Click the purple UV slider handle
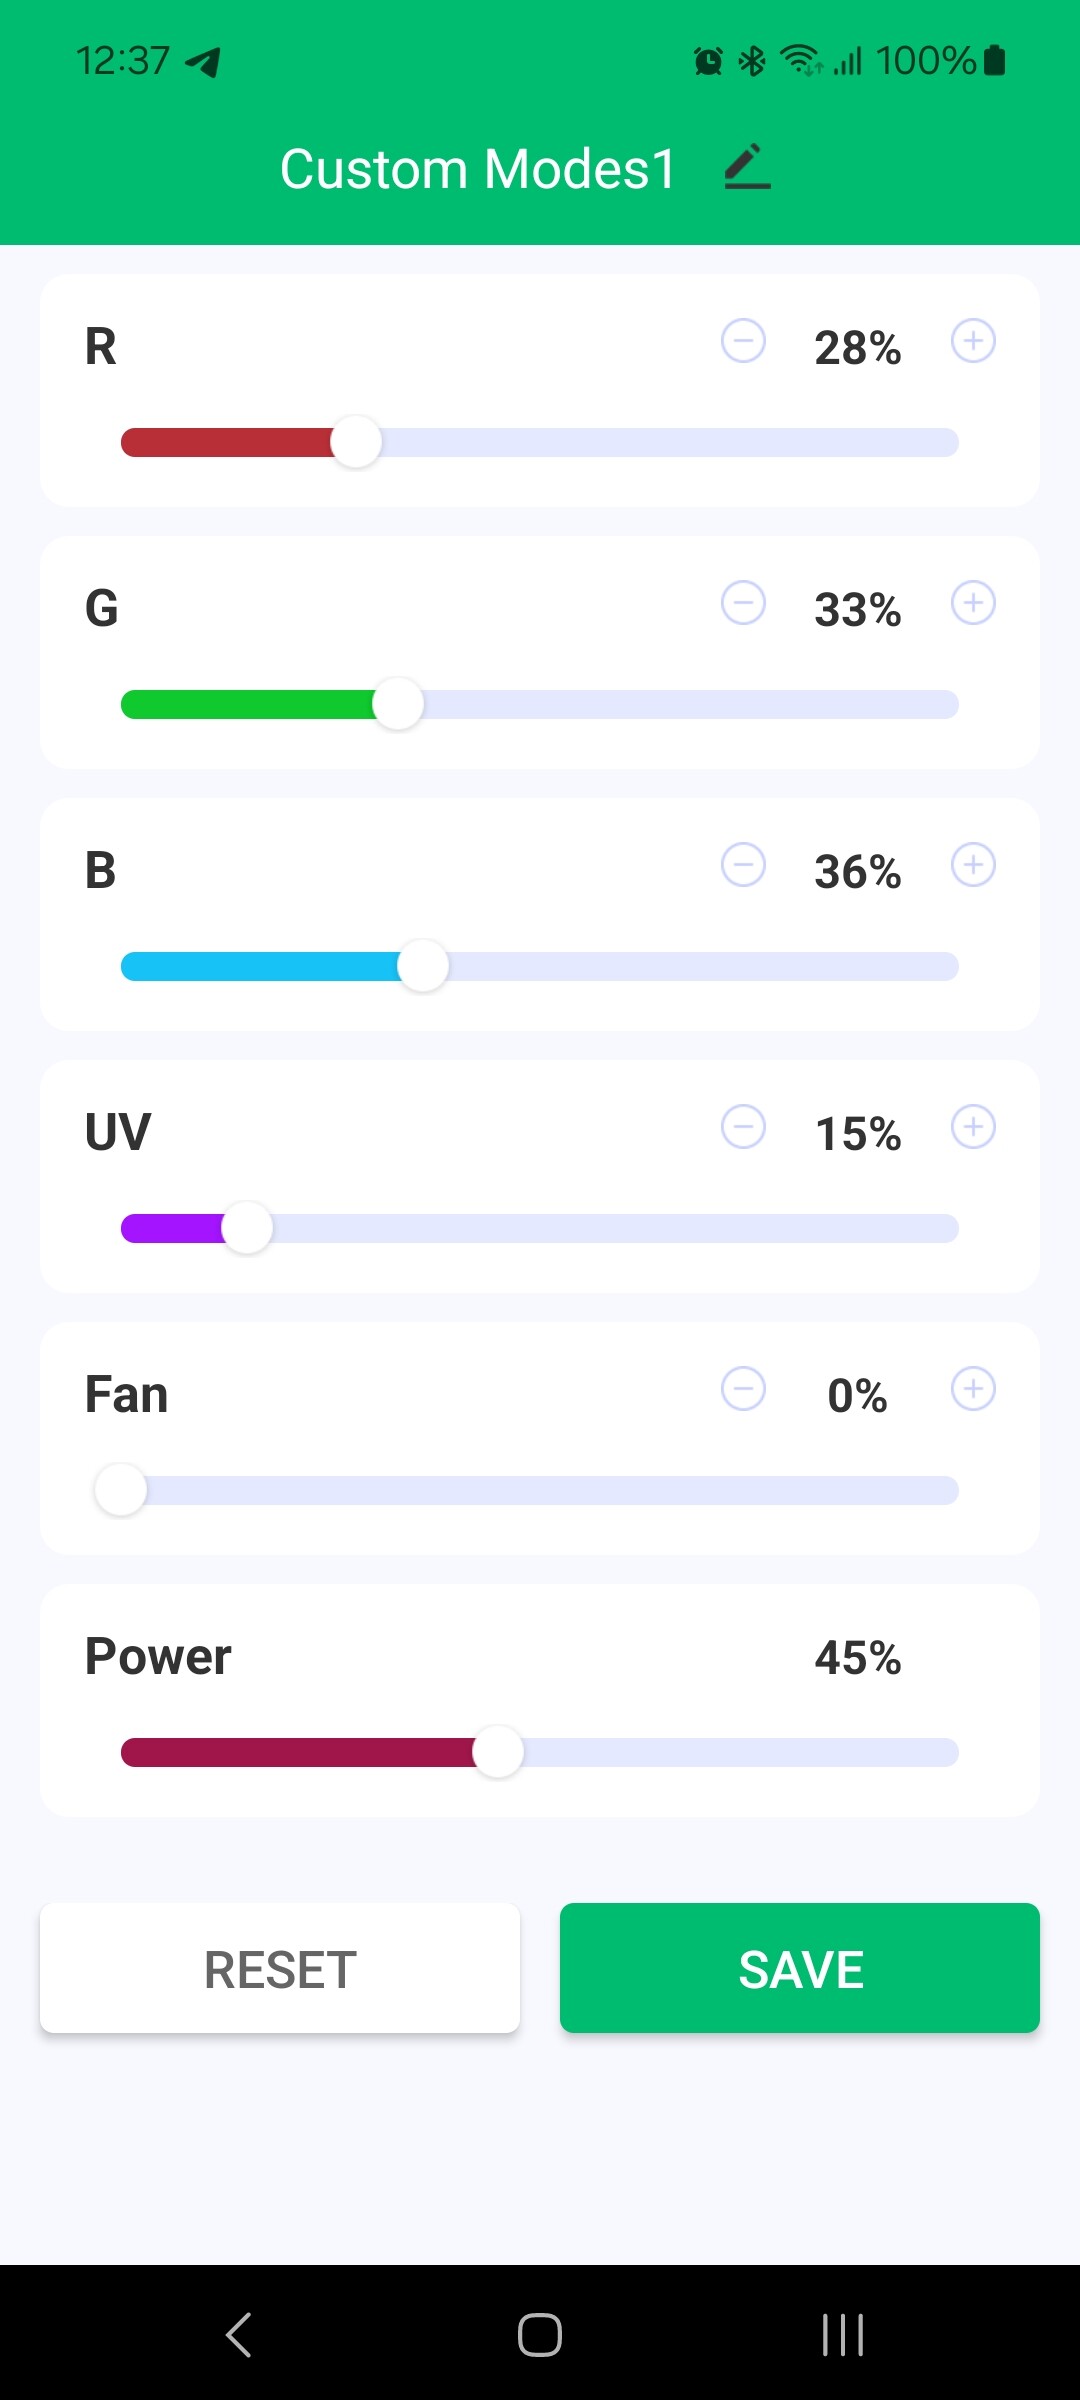 coord(247,1228)
